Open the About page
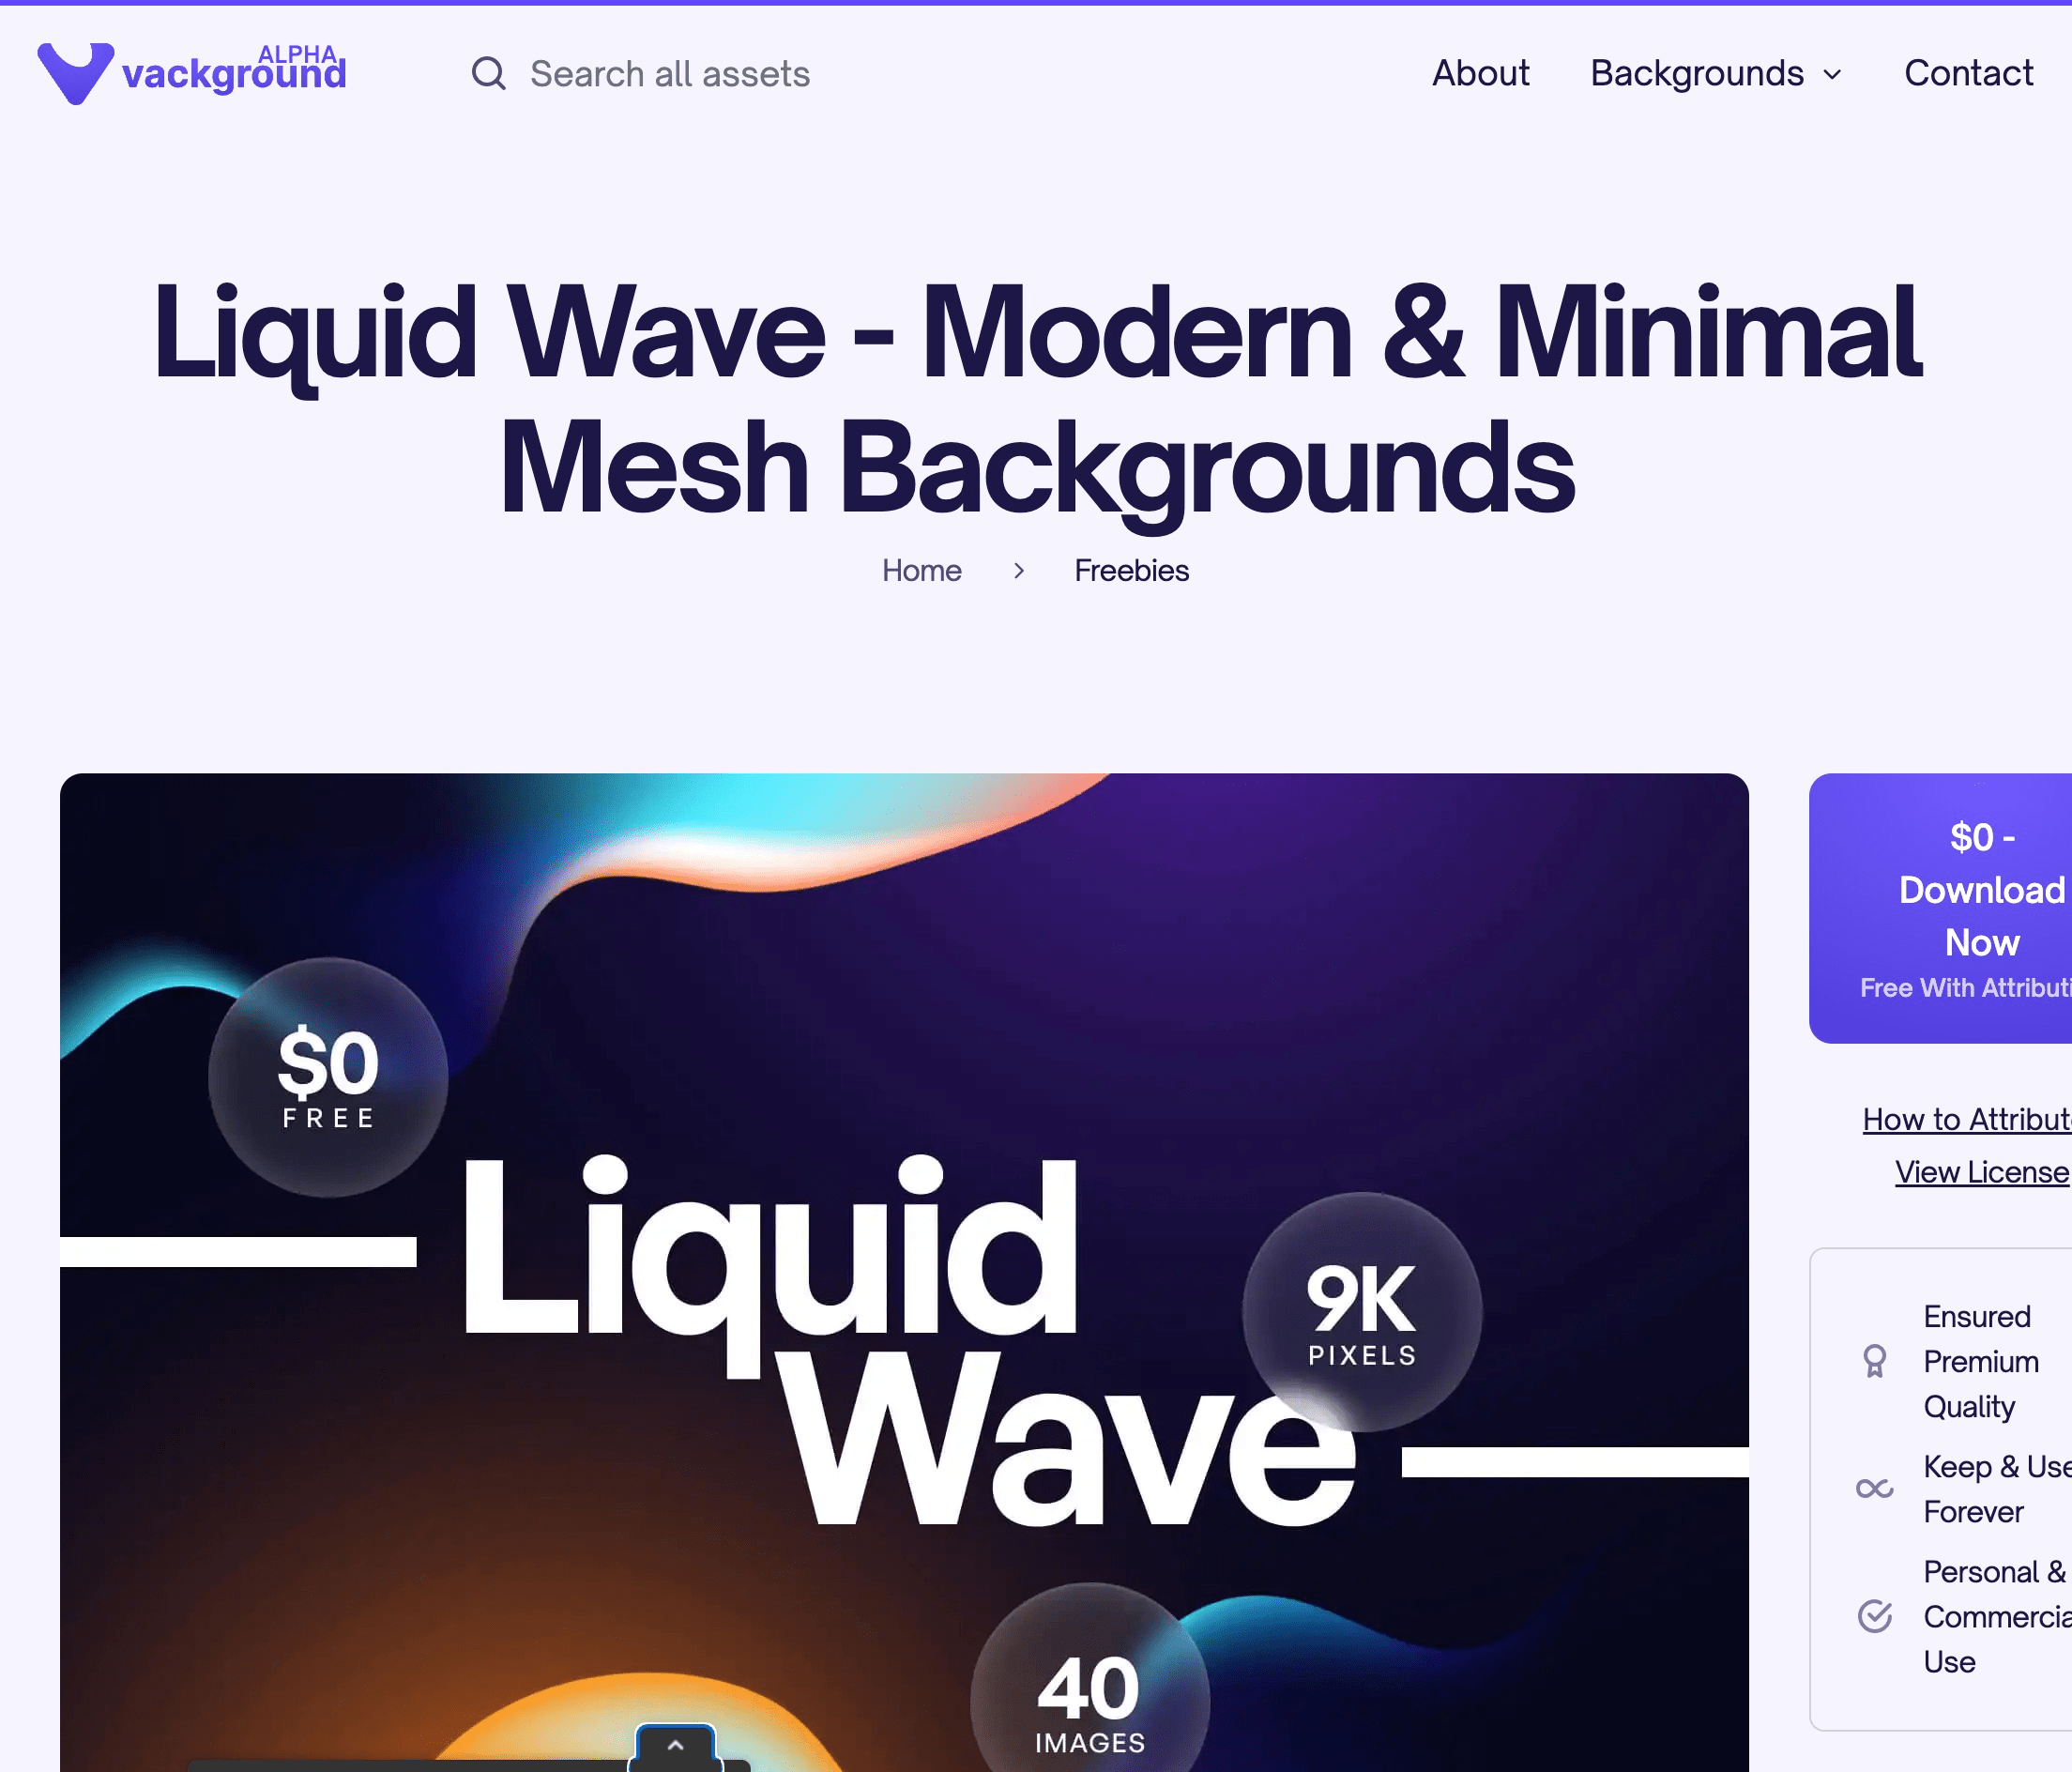The image size is (2072, 1772). click(1480, 73)
